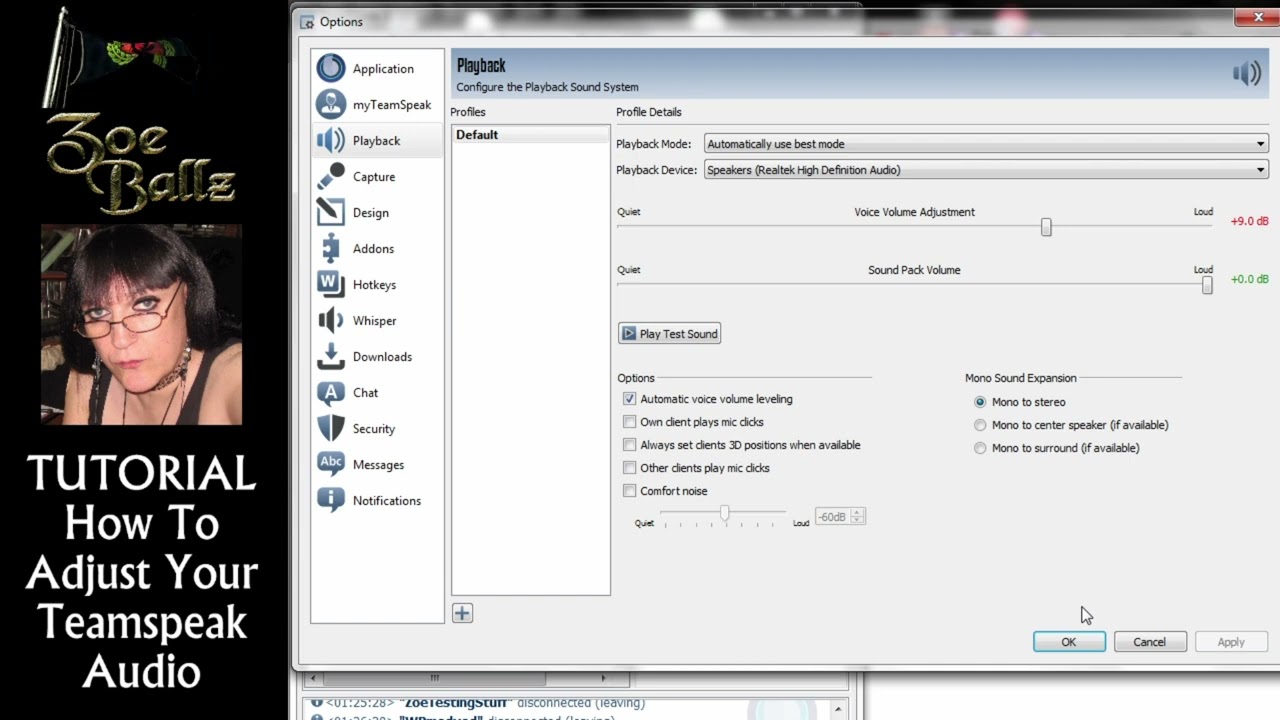Viewport: 1280px width, 720px height.
Task: Click the +0.0 dB sound pack value
Action: [x=1249, y=280]
